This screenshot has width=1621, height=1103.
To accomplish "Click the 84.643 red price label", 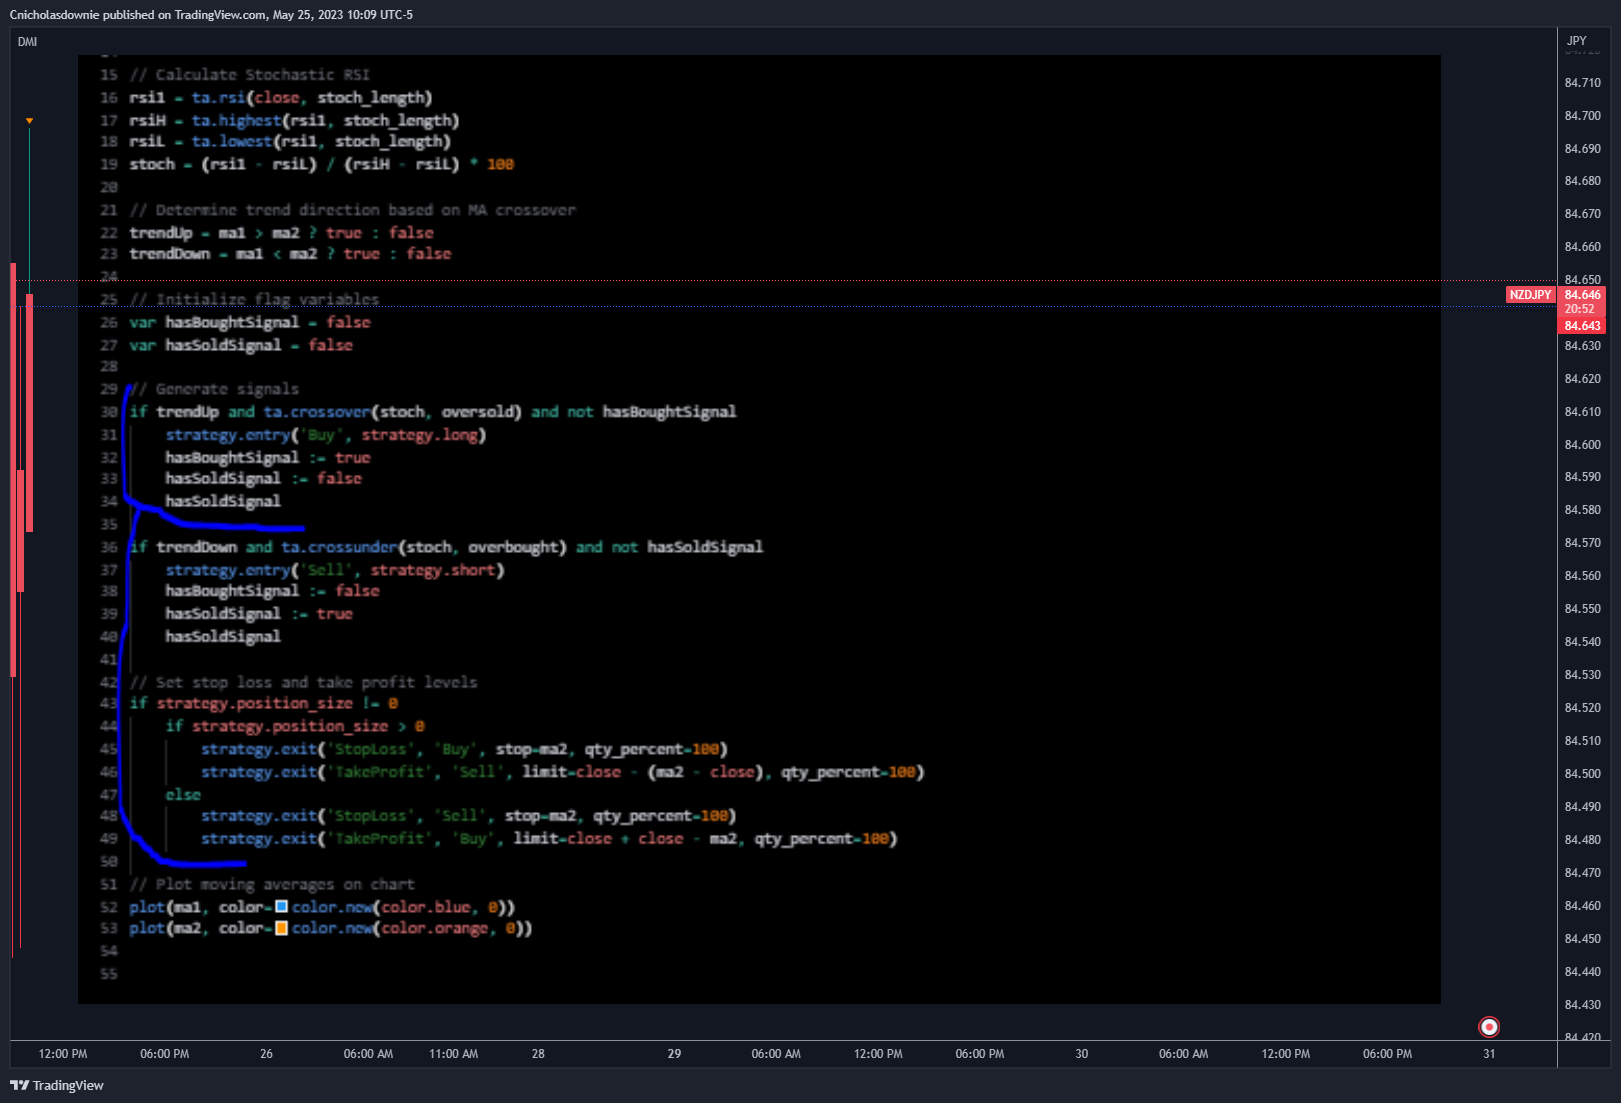I will (x=1582, y=326).
